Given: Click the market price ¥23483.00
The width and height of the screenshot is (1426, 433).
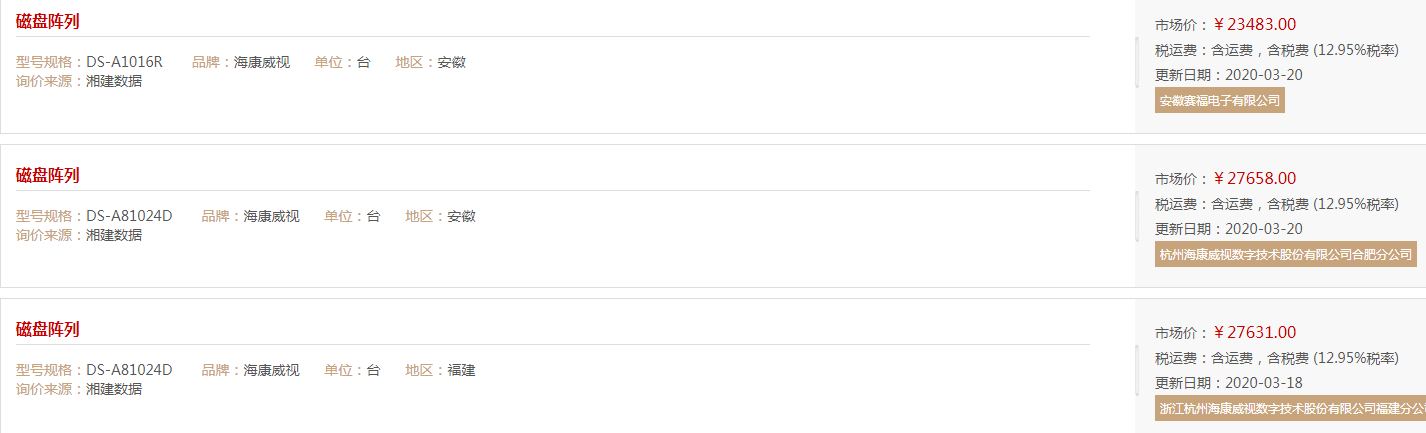Looking at the screenshot, I should tap(1254, 25).
